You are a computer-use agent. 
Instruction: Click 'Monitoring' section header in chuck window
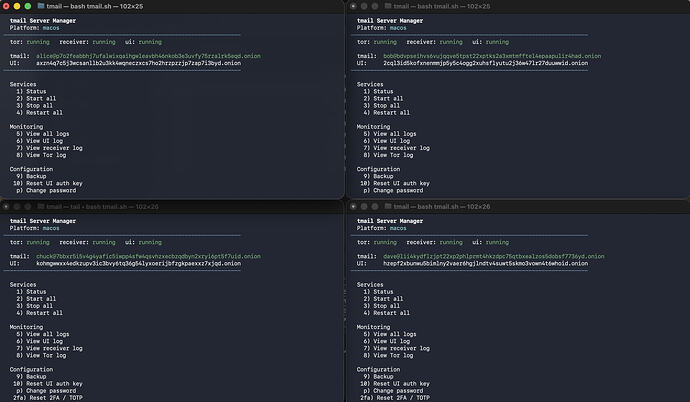click(26, 327)
